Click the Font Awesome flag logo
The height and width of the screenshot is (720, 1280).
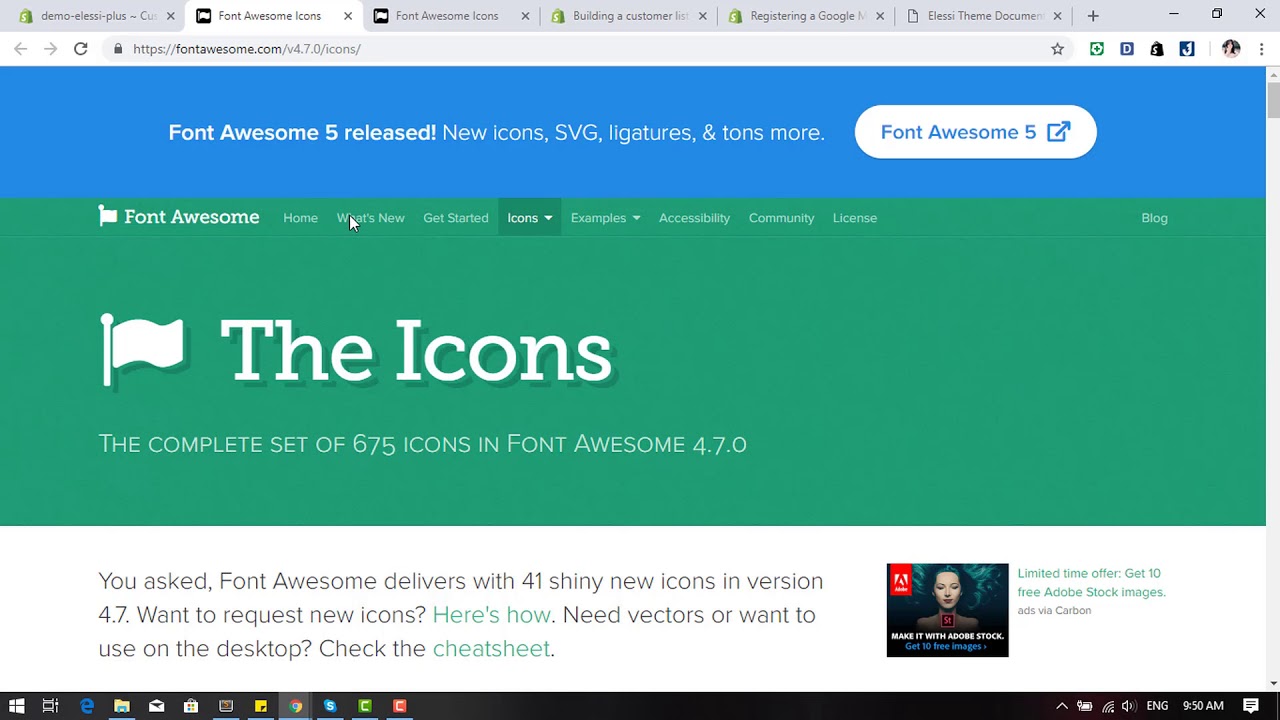pyautogui.click(x=108, y=216)
